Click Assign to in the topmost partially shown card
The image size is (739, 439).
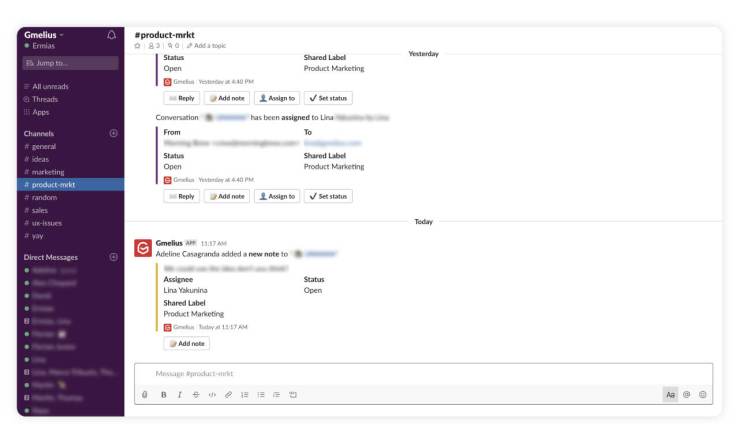tap(277, 98)
